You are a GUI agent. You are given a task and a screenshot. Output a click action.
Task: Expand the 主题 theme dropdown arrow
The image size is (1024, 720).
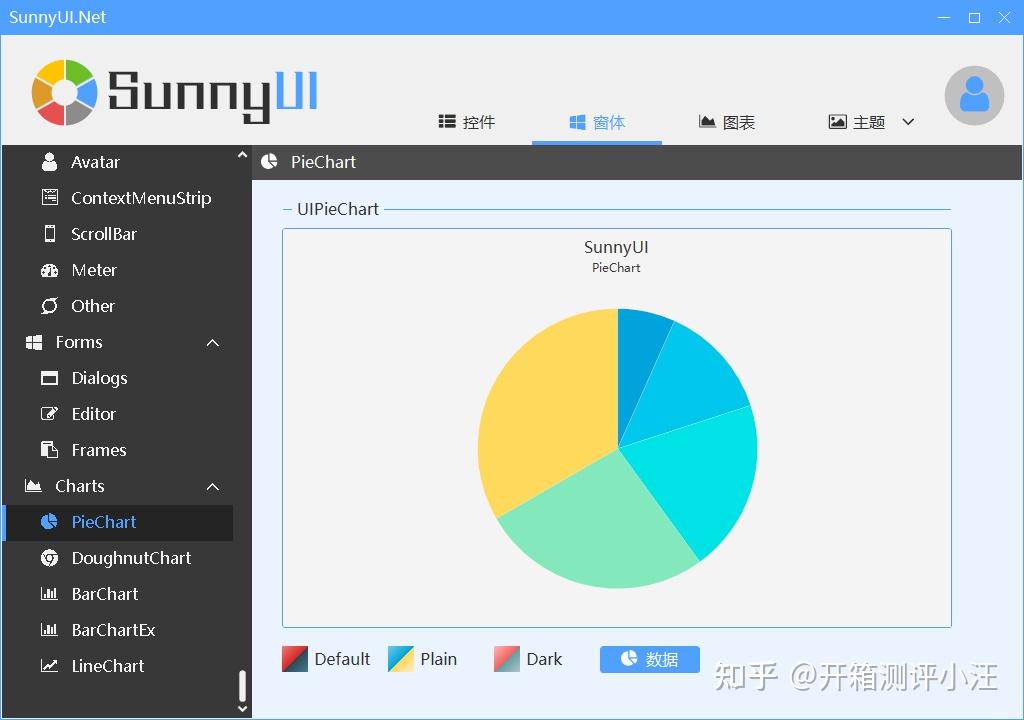point(908,122)
